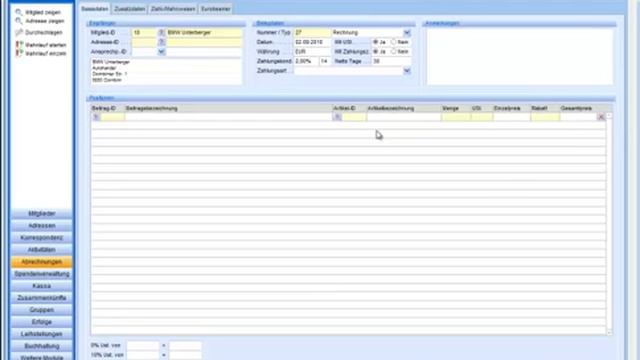
Task: Click the magnifier icon beside Mitglied zeigen
Action: 18,12
